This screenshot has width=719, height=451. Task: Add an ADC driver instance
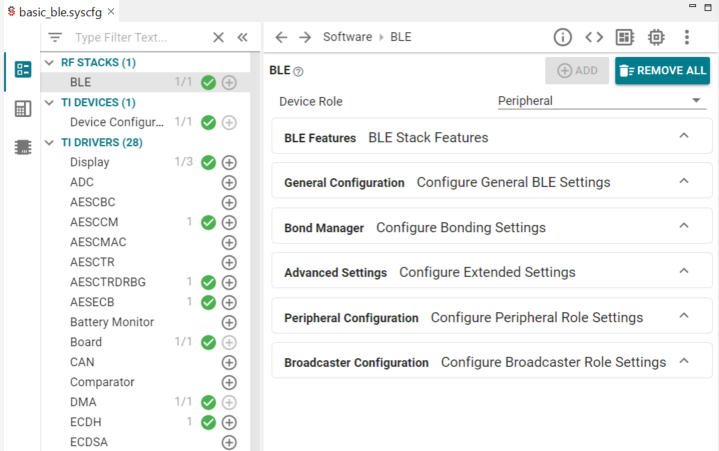click(x=229, y=182)
